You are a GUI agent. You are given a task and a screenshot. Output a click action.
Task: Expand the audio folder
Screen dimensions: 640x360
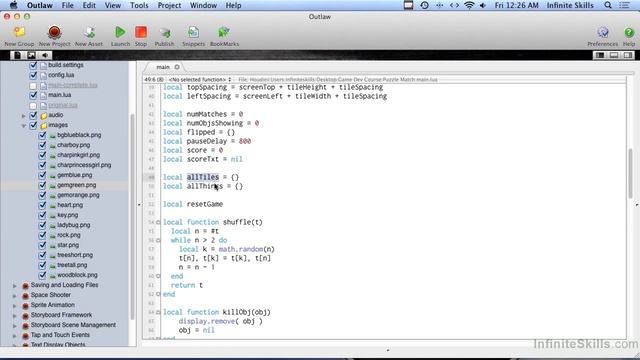23,116
